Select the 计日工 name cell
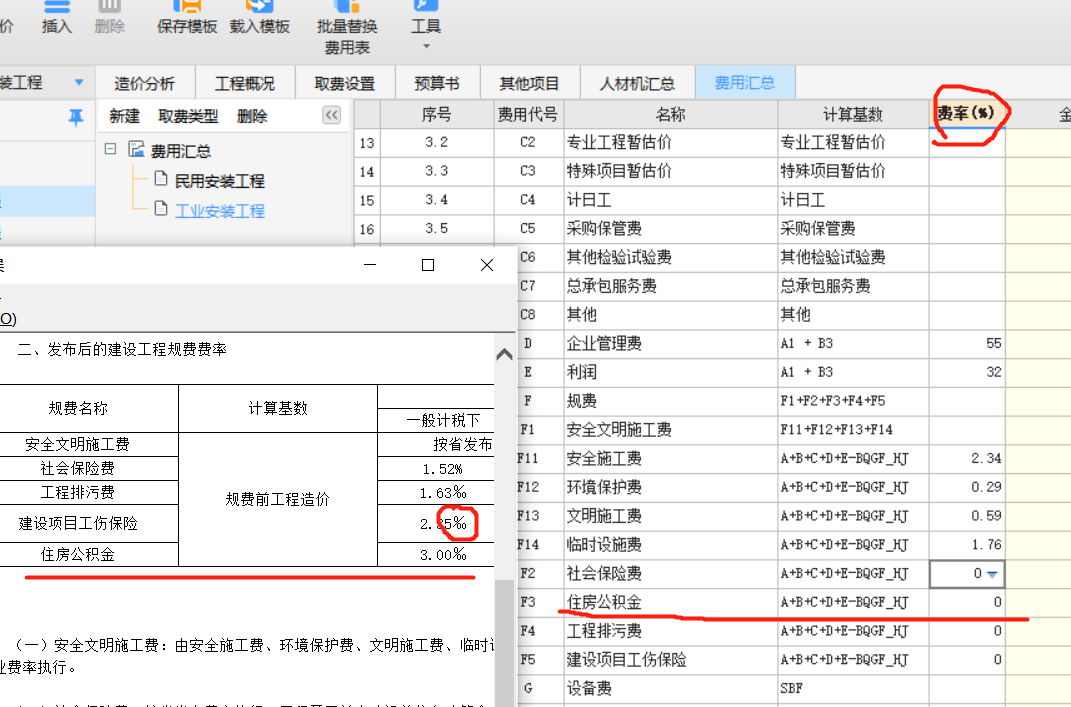Viewport: 1071px width, 707px height. click(x=670, y=200)
